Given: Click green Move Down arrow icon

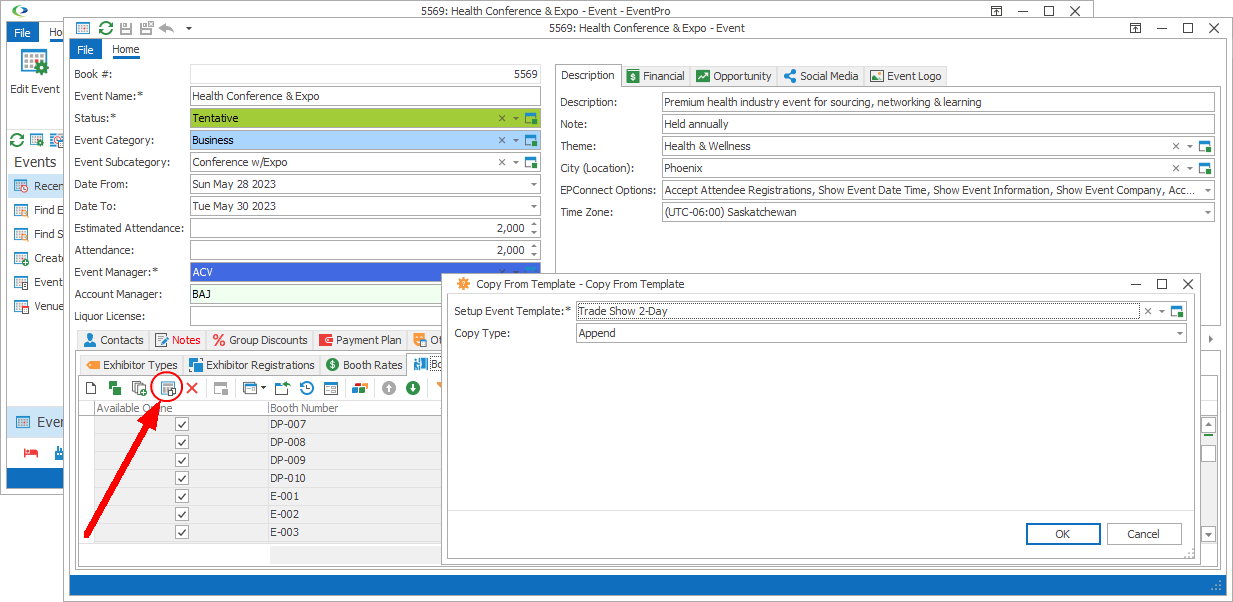Looking at the screenshot, I should (413, 388).
